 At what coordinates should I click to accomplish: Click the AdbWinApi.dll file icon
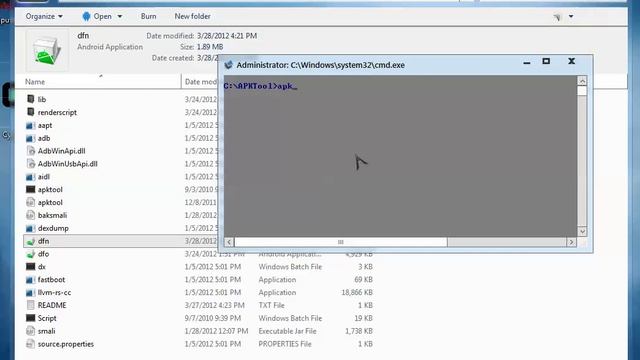tap(31, 151)
